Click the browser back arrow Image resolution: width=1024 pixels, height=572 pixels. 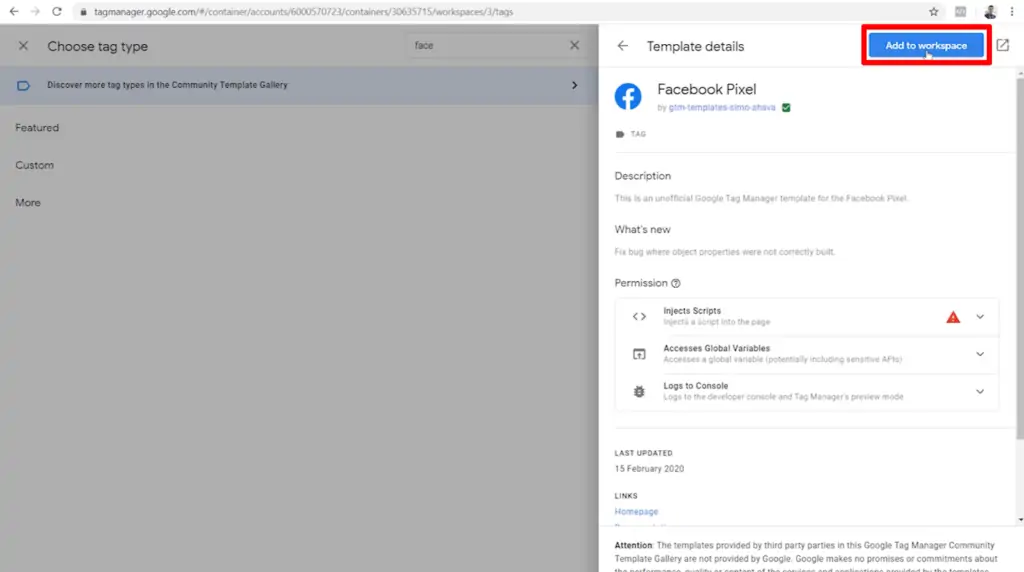pyautogui.click(x=14, y=12)
